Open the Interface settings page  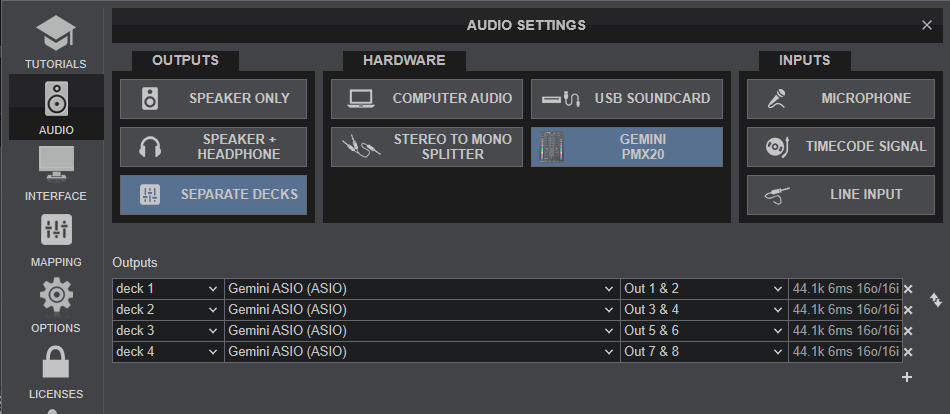coord(56,172)
